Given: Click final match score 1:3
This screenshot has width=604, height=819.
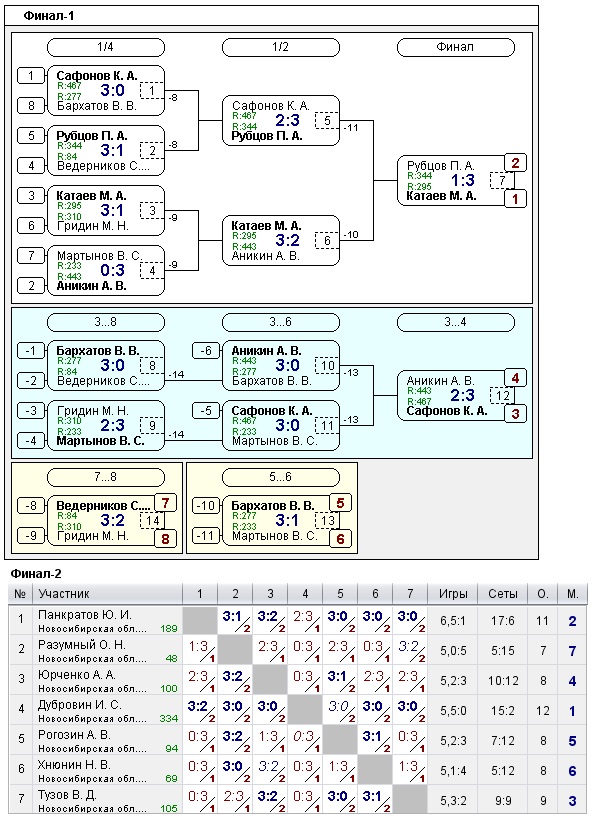Looking at the screenshot, I should pyautogui.click(x=462, y=181).
